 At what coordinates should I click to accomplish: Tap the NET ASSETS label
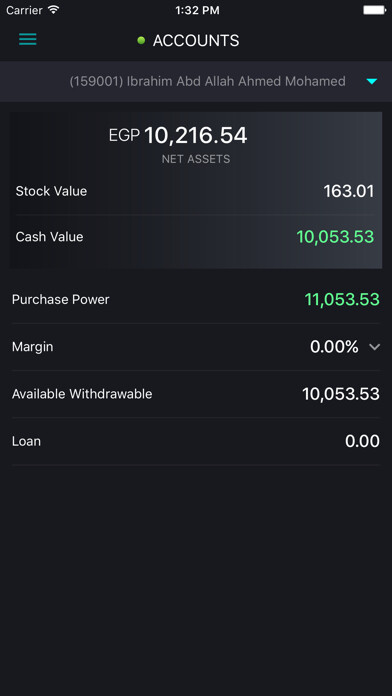[x=196, y=159]
